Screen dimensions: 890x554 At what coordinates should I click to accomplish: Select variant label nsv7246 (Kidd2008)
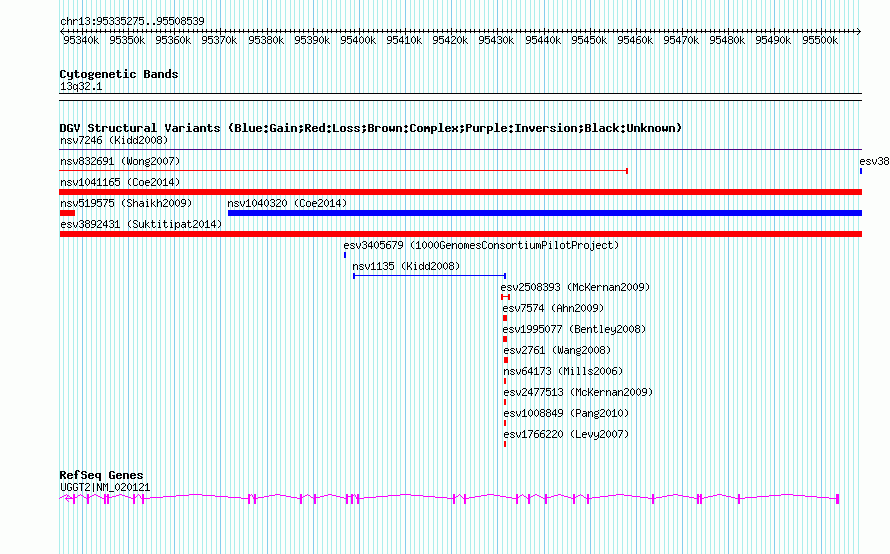tap(114, 140)
